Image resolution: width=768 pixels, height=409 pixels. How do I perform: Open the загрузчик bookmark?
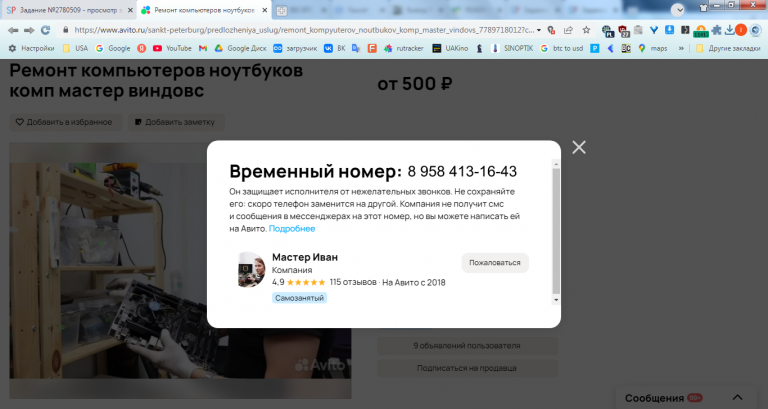295,48
